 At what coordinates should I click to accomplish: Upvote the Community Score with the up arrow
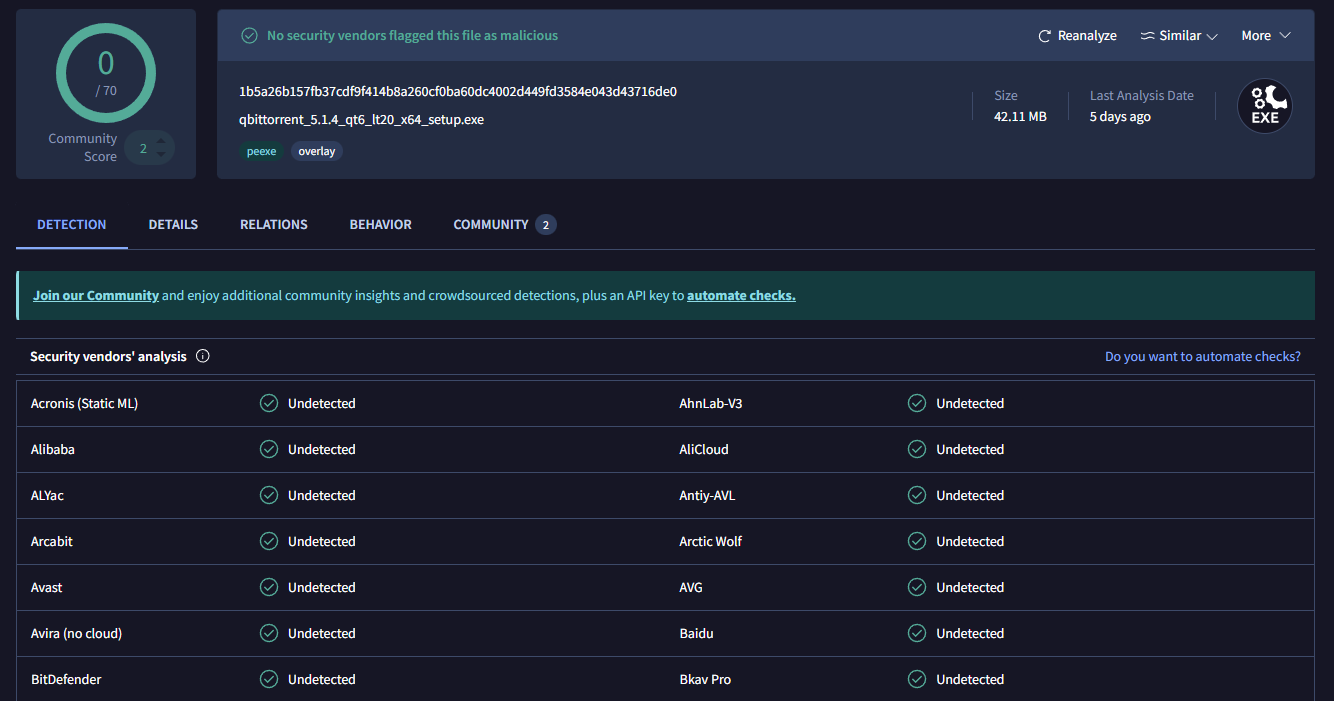160,139
